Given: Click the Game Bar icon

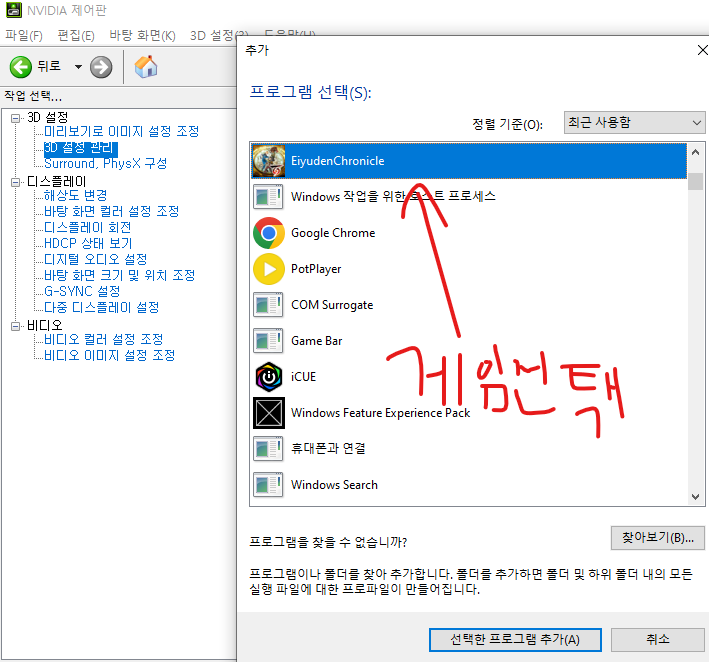Looking at the screenshot, I should tap(268, 341).
